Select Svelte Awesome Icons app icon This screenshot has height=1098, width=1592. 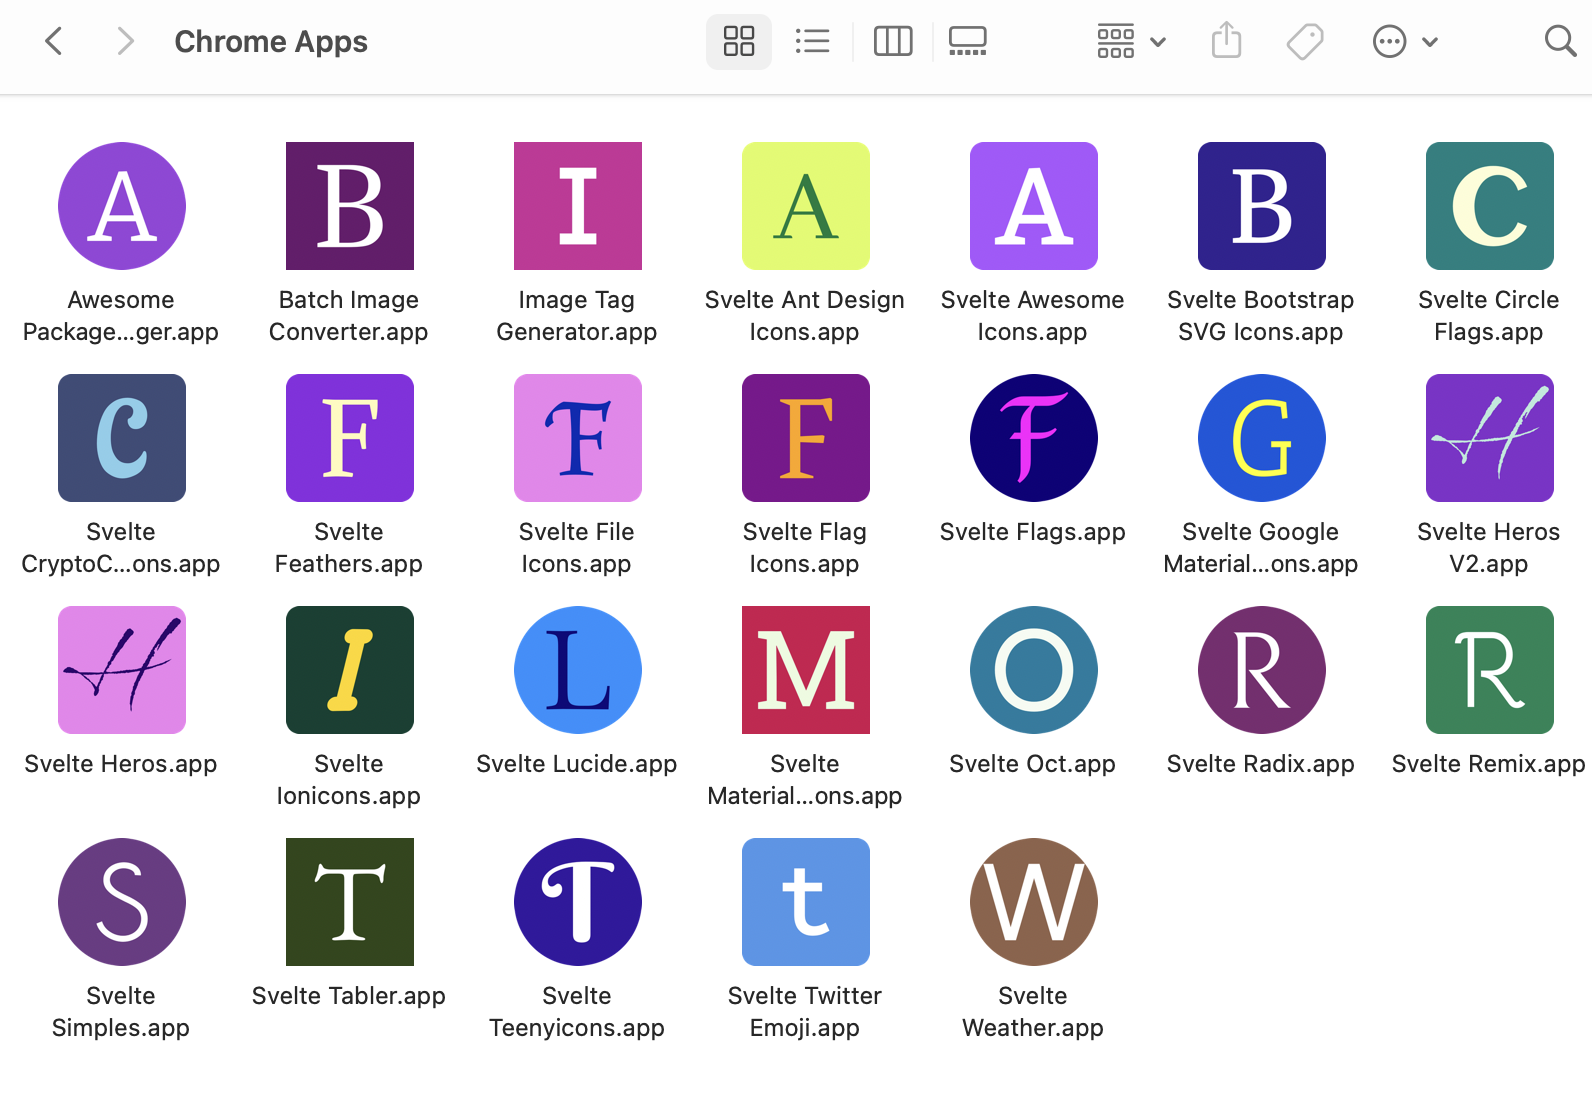[1034, 206]
